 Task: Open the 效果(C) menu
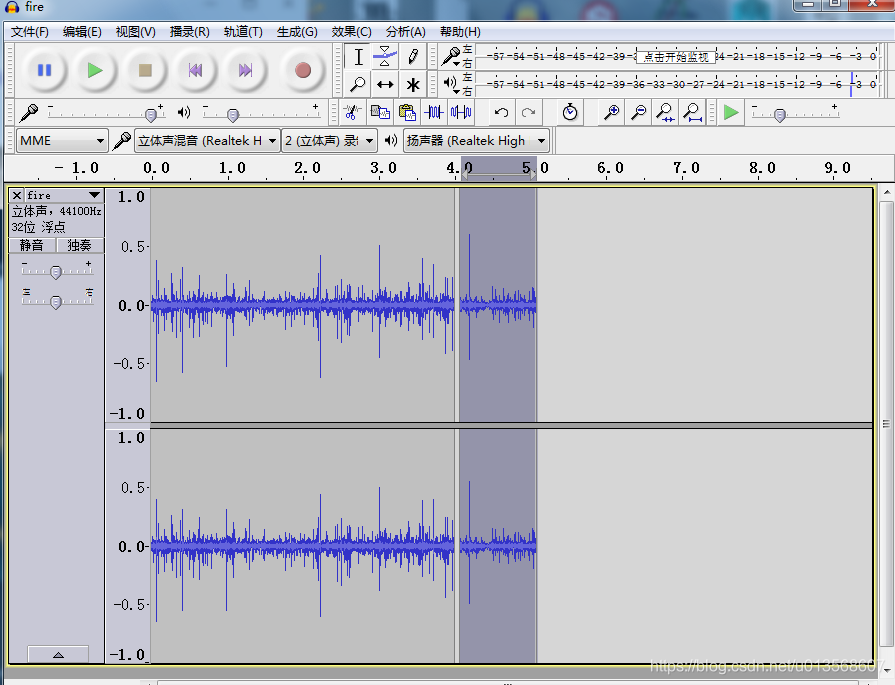tap(352, 32)
